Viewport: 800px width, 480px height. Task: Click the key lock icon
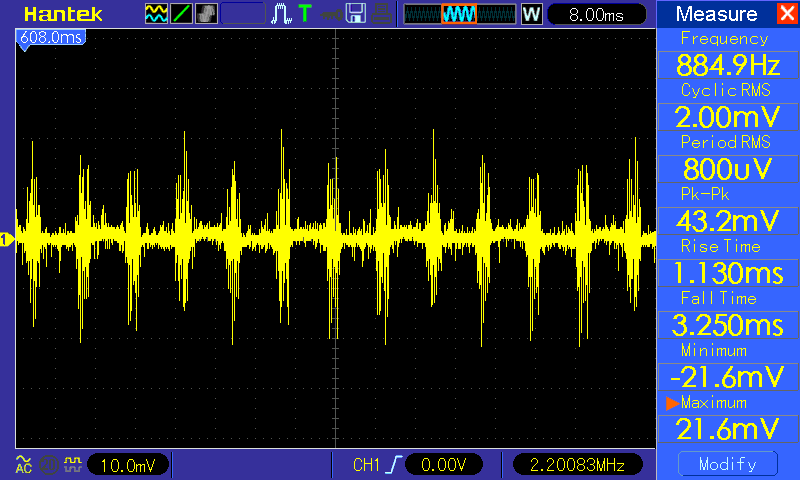pos(331,15)
